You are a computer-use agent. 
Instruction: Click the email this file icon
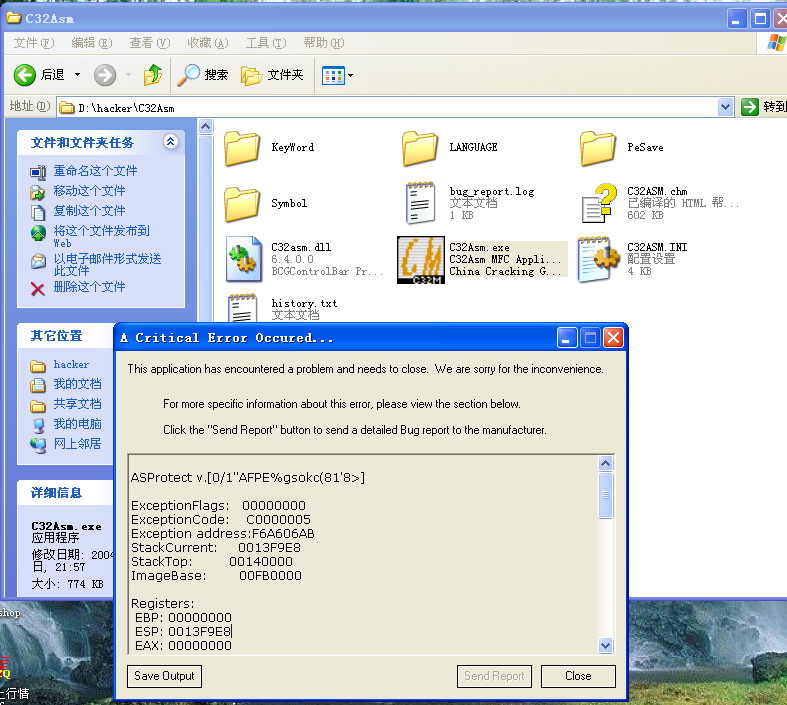point(38,261)
